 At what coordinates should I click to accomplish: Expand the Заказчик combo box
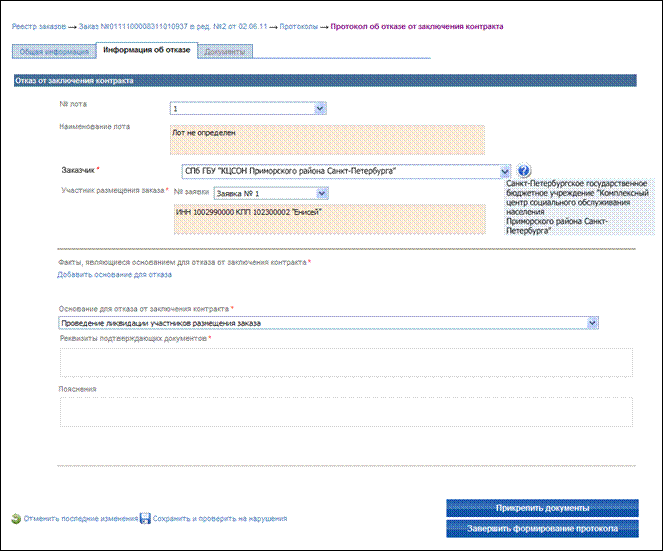pos(346,171)
